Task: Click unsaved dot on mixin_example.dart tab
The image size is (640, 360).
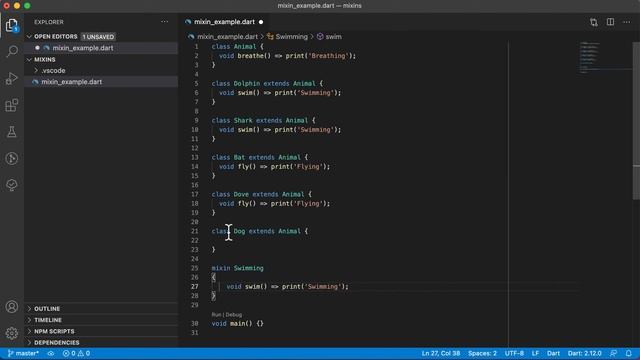Action: tap(261, 22)
